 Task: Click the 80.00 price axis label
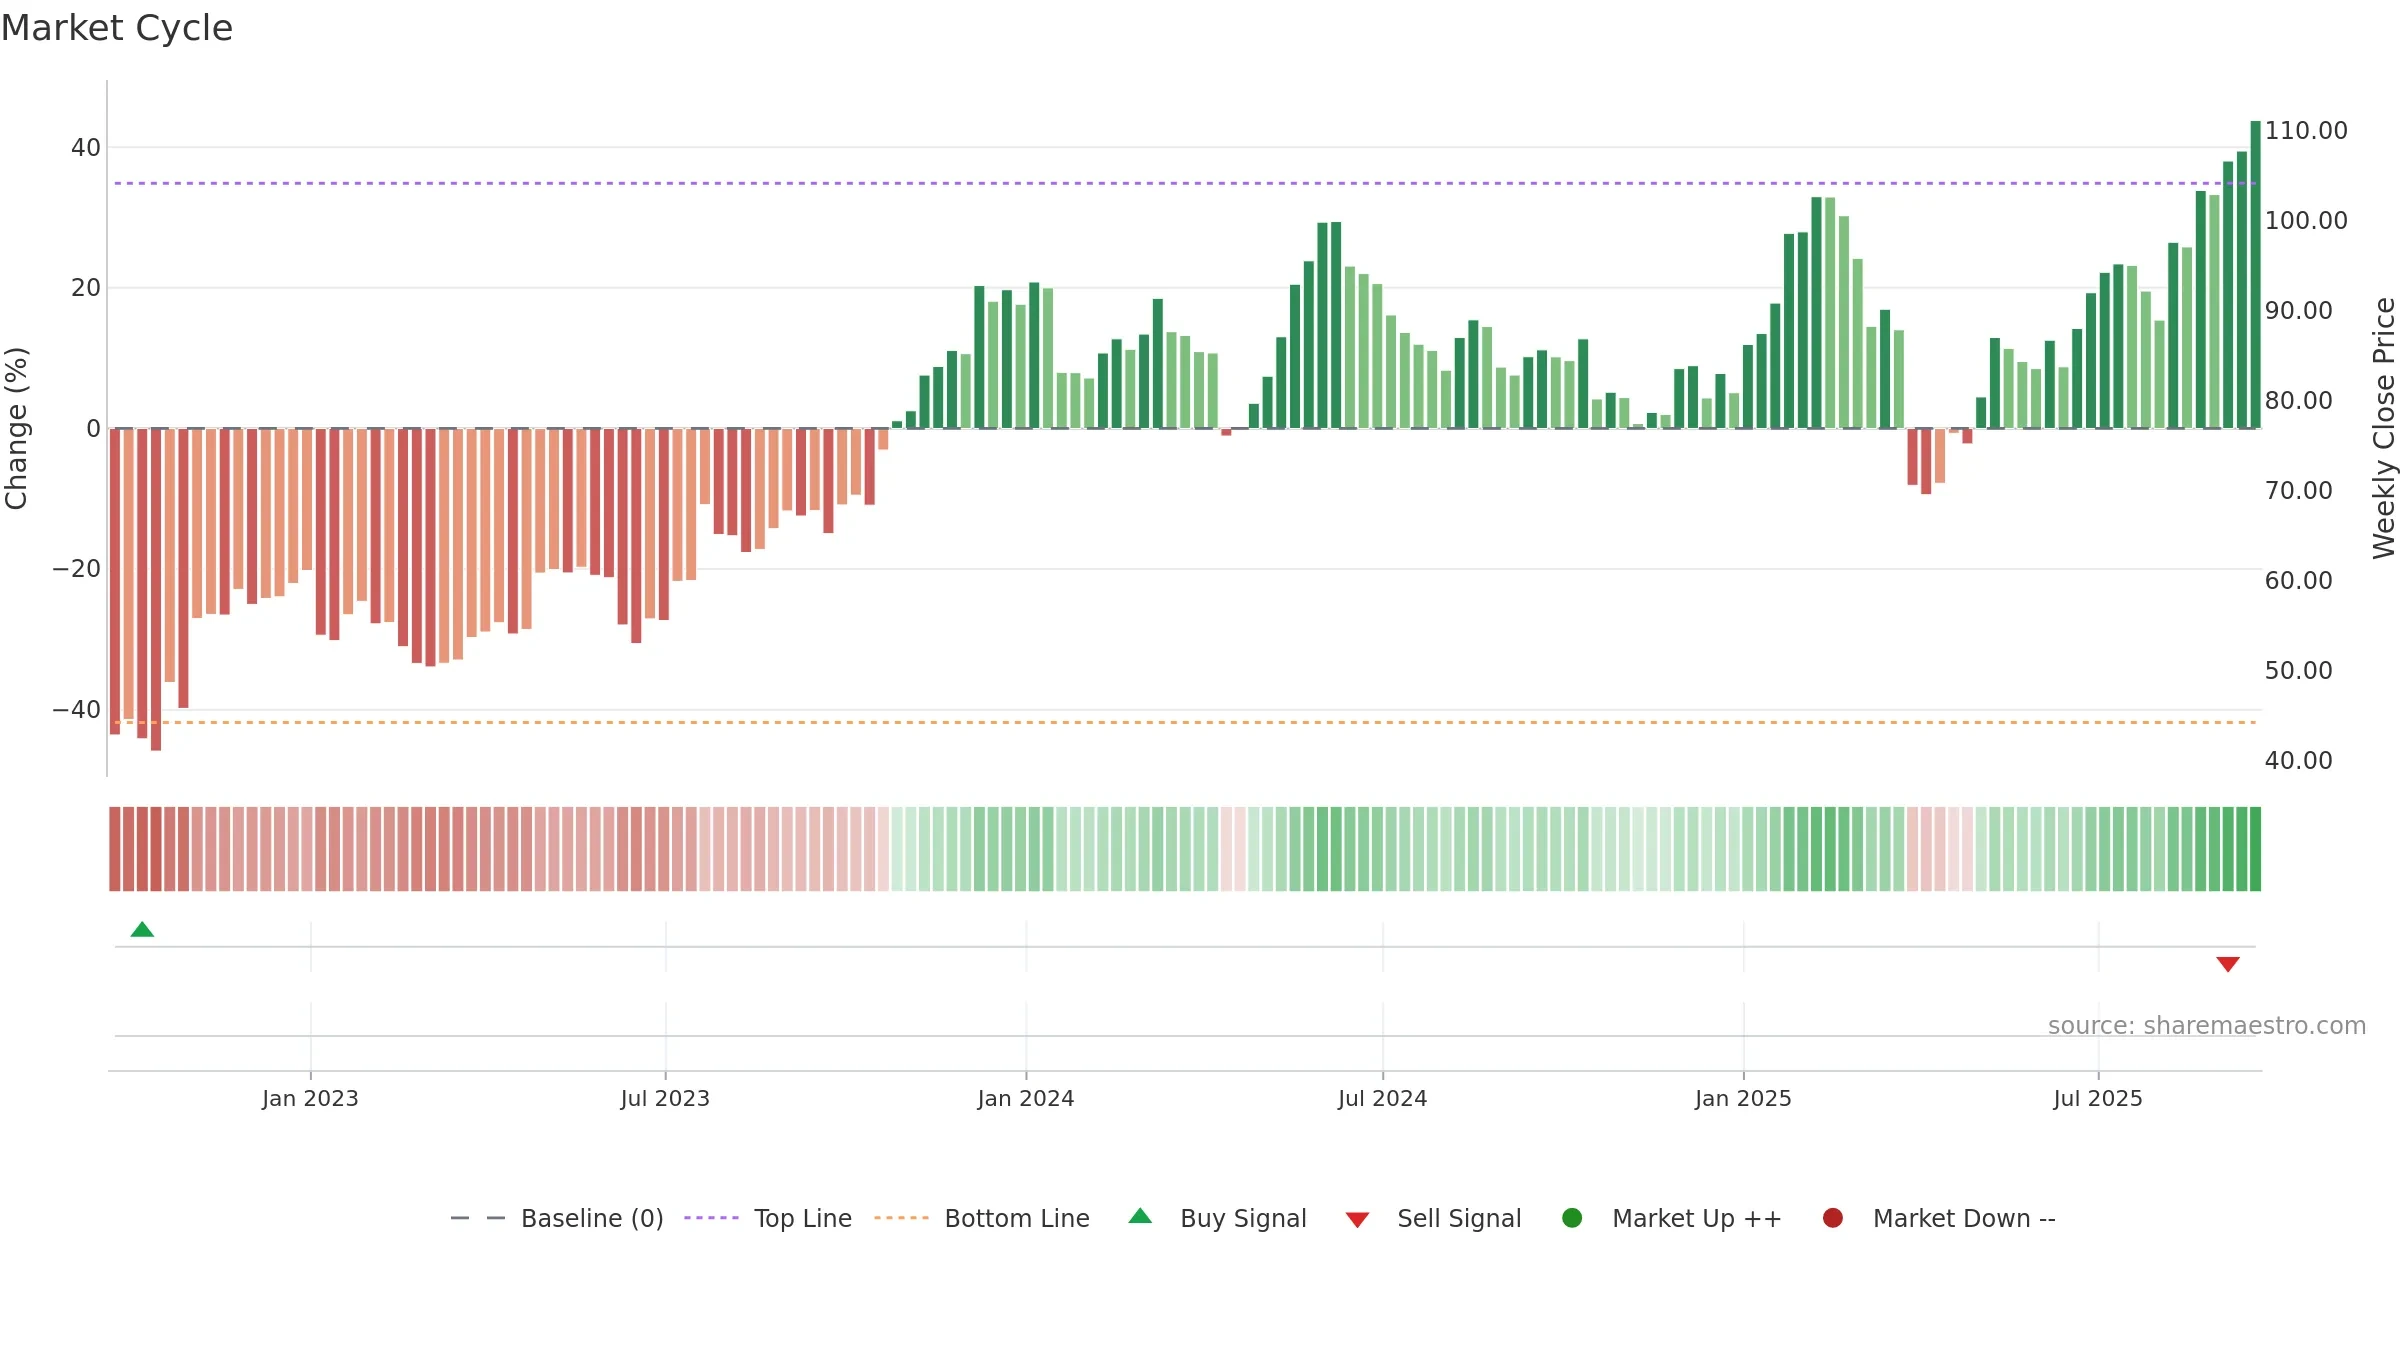pyautogui.click(x=2299, y=401)
